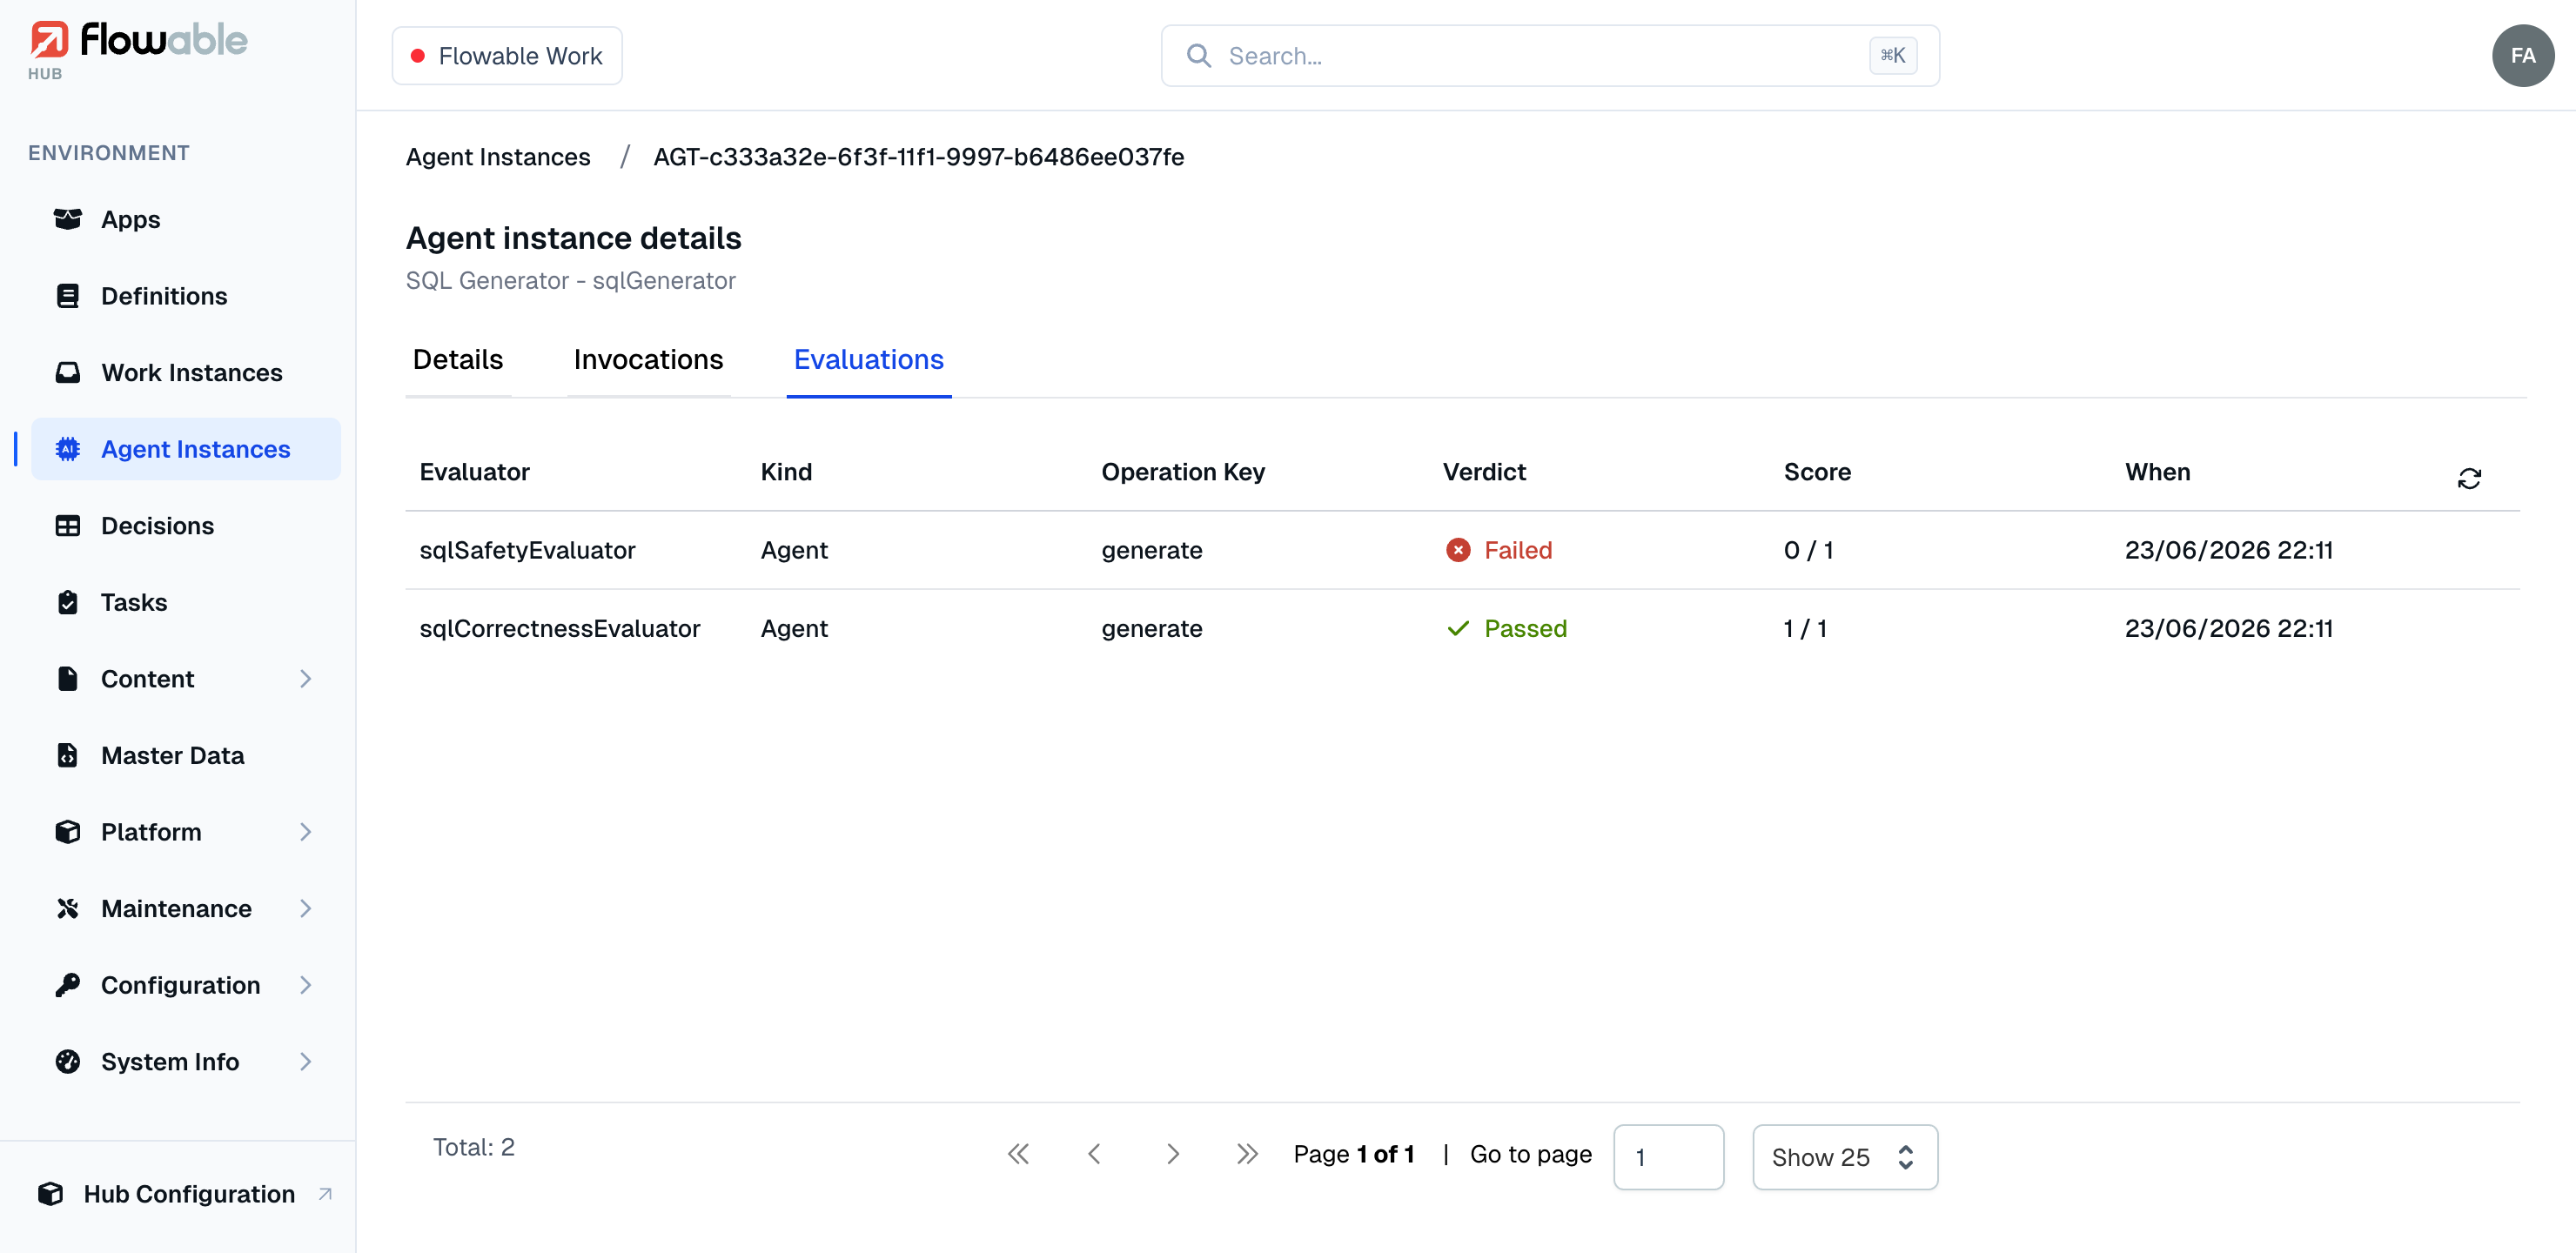This screenshot has height=1253, width=2576.
Task: Open Agent Instances in the sidebar
Action: click(186, 449)
